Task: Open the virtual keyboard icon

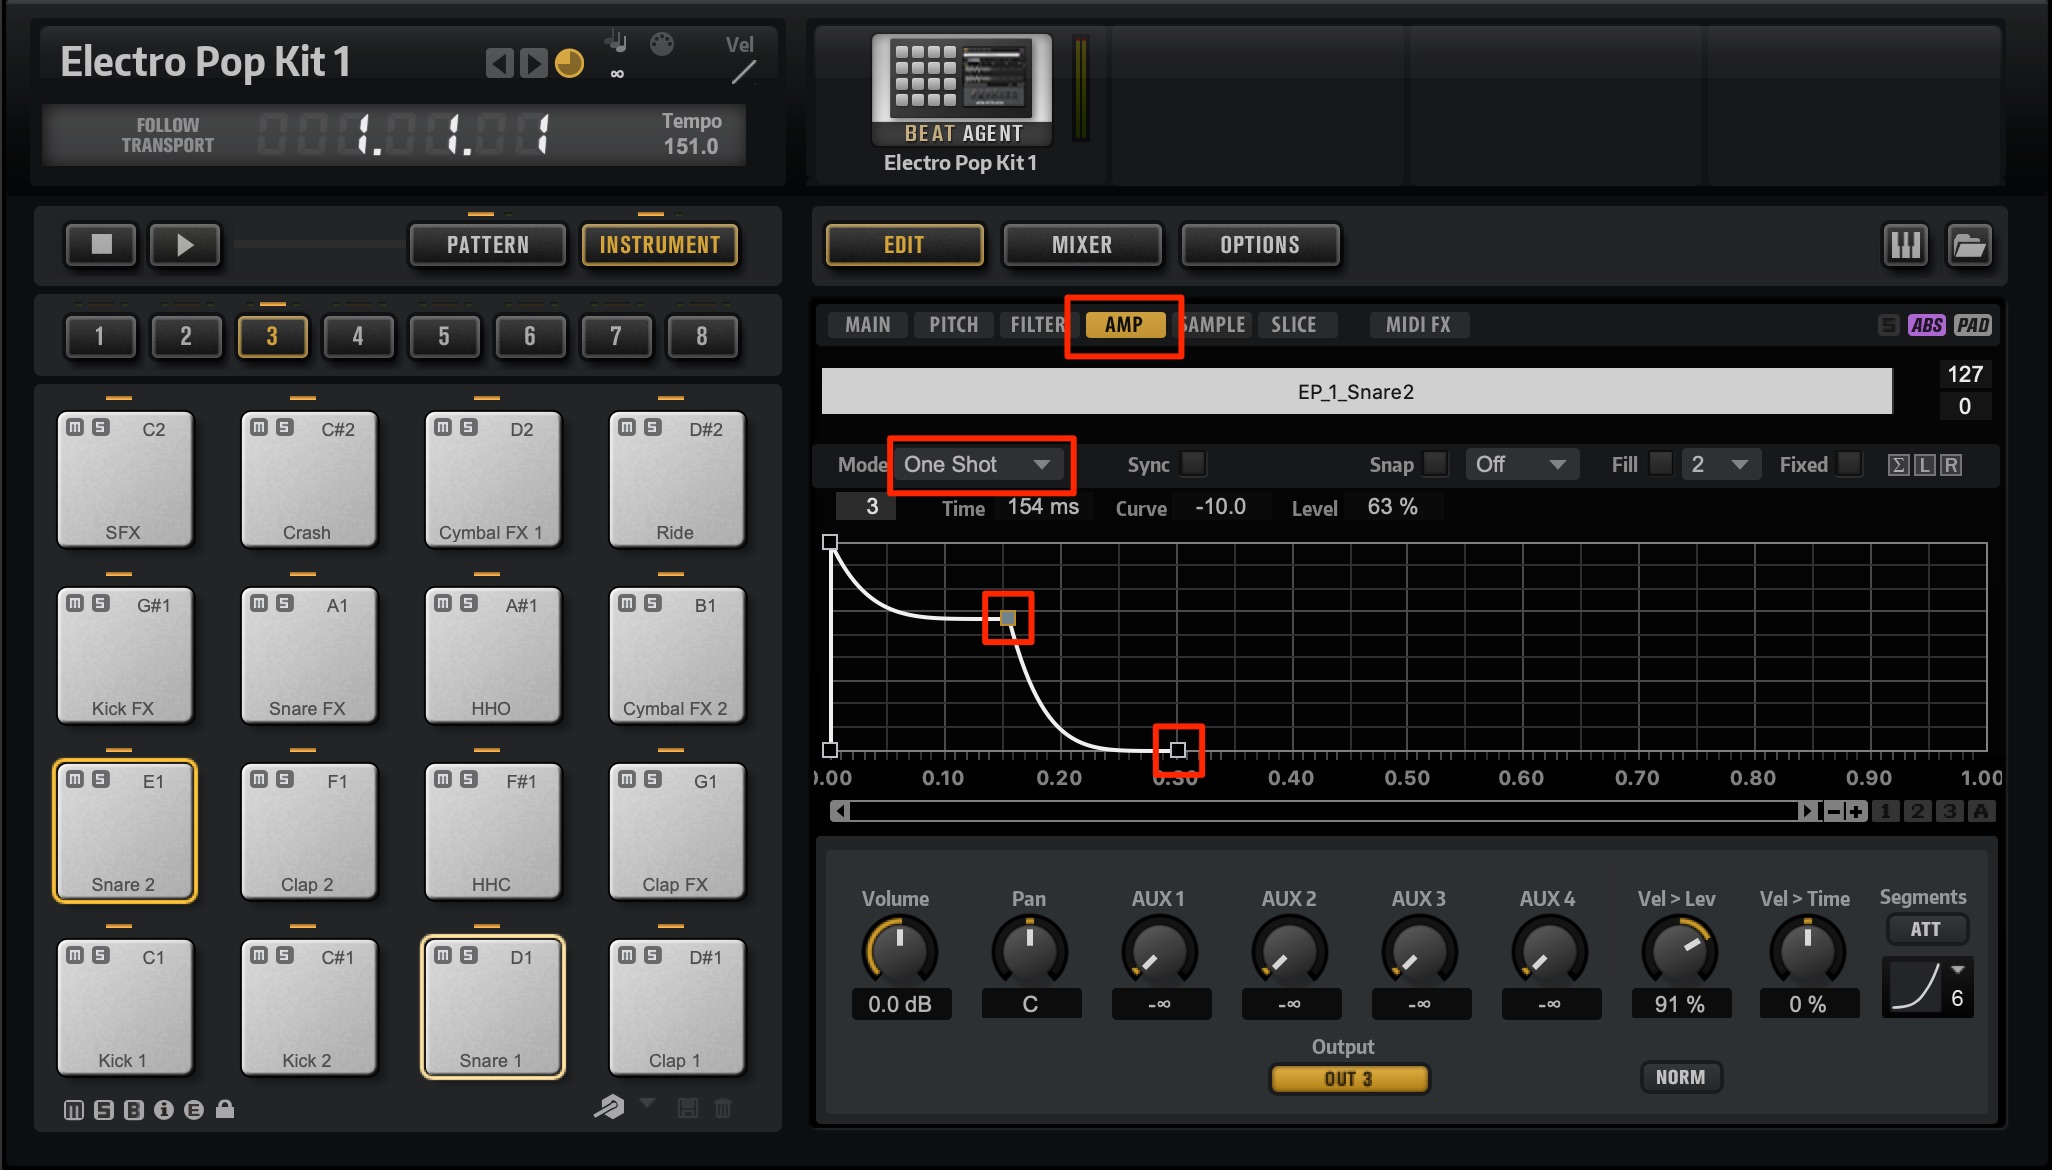Action: click(1905, 245)
